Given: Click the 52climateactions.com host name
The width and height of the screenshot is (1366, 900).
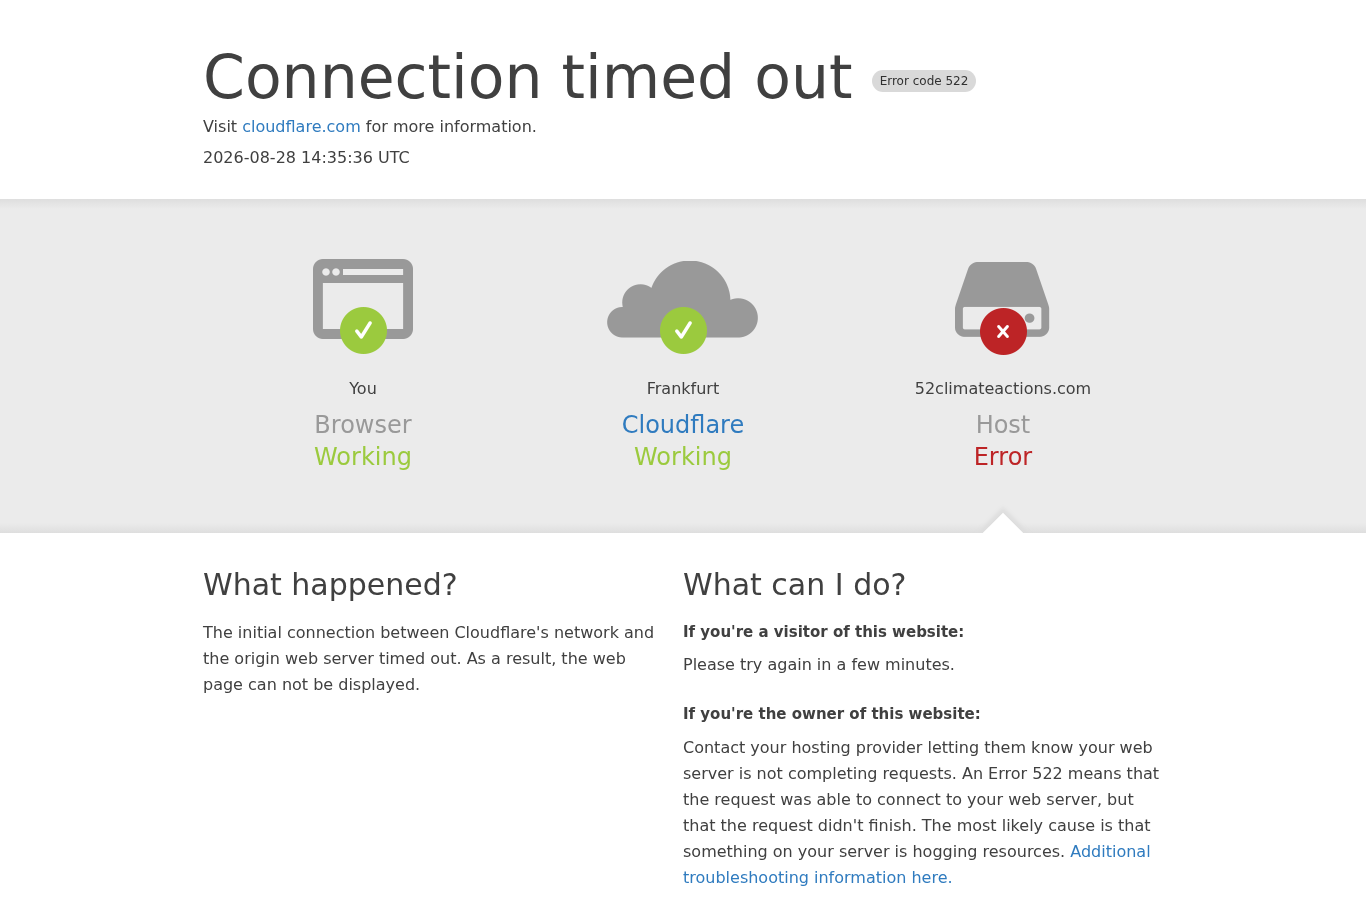Looking at the screenshot, I should pos(1003,389).
